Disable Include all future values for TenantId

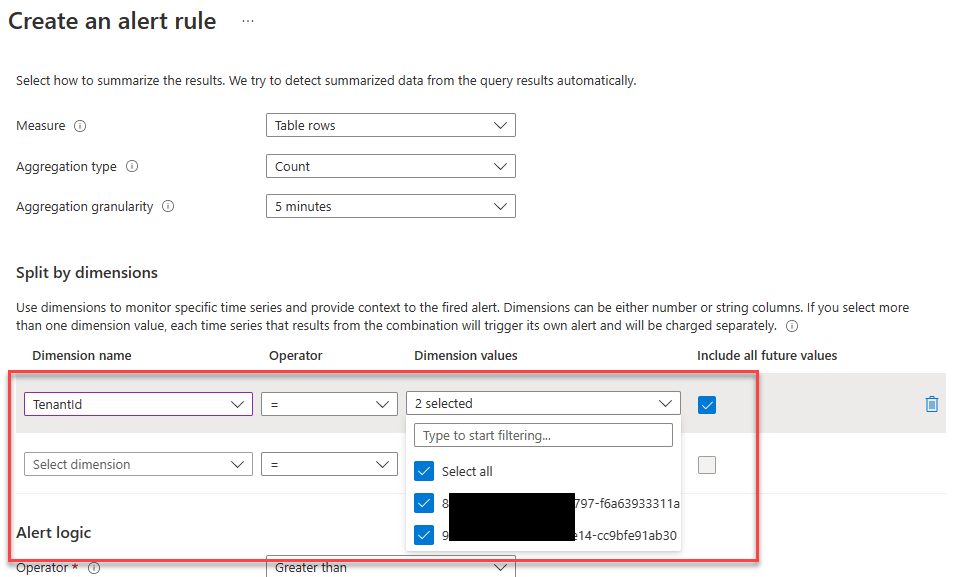(x=707, y=404)
